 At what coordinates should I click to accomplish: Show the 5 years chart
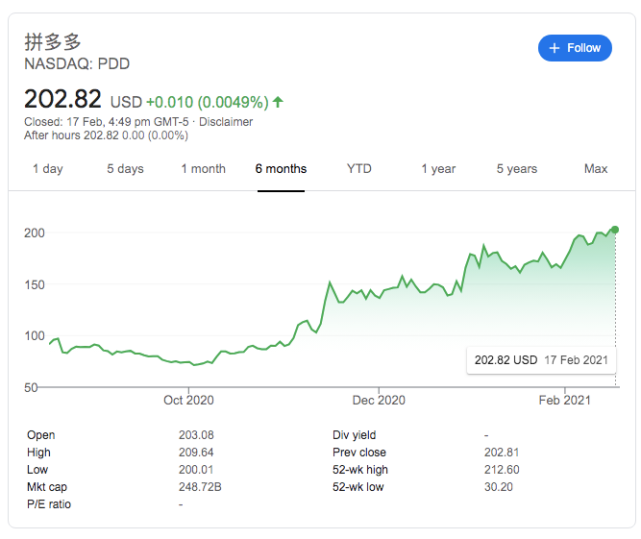coord(516,169)
